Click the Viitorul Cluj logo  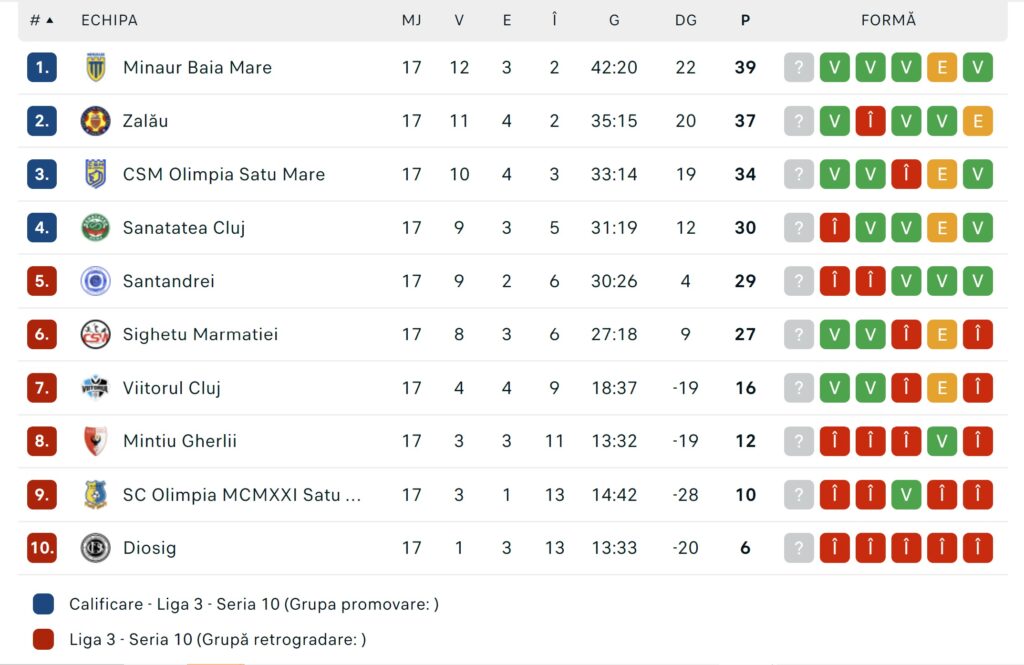click(95, 388)
